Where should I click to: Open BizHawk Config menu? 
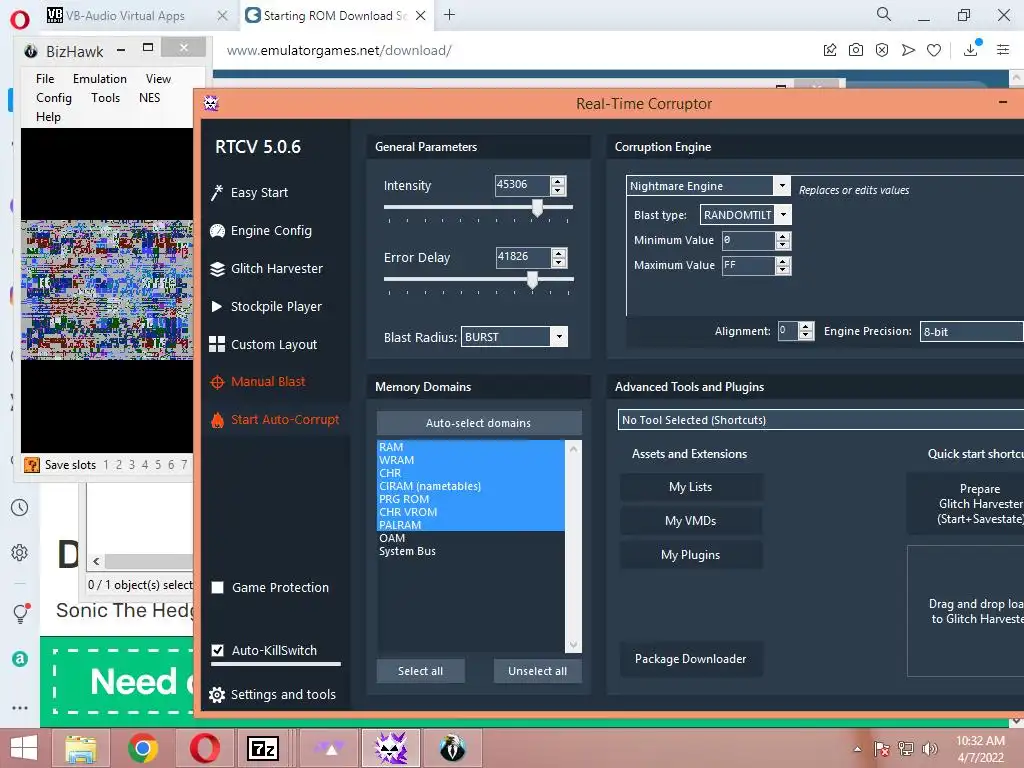click(54, 98)
